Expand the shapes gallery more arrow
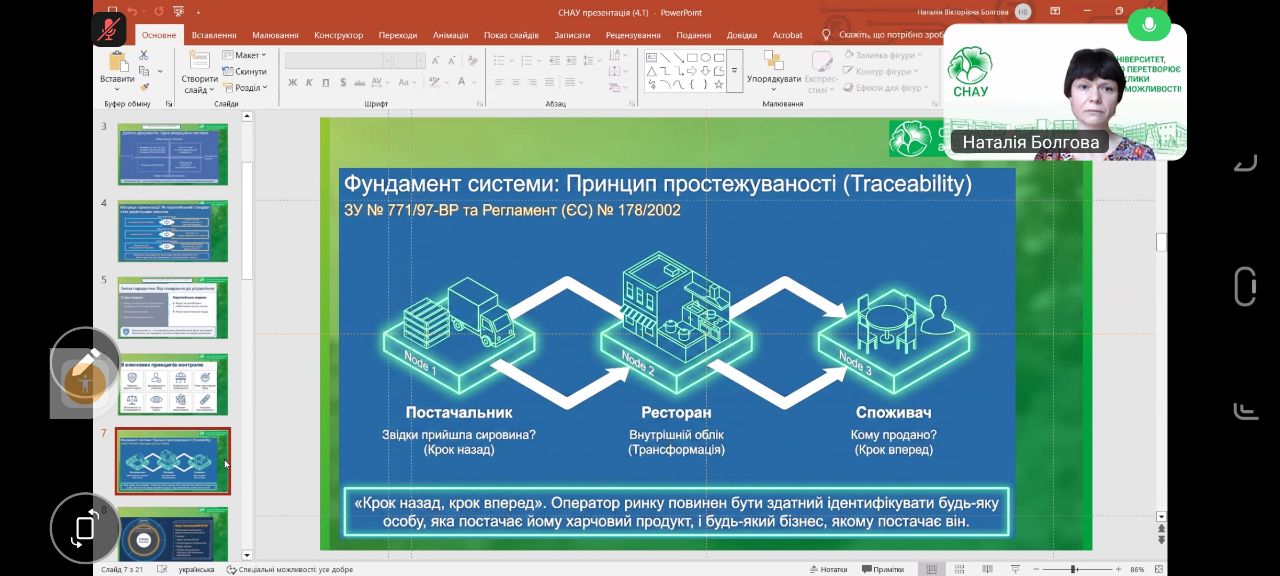The image size is (1280, 576). pyautogui.click(x=734, y=71)
